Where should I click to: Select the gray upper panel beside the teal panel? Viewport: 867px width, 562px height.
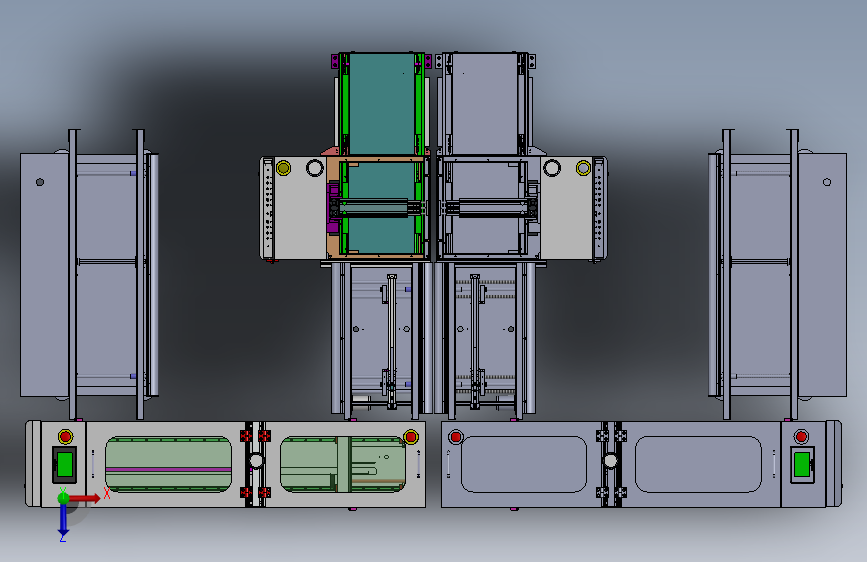tap(484, 103)
